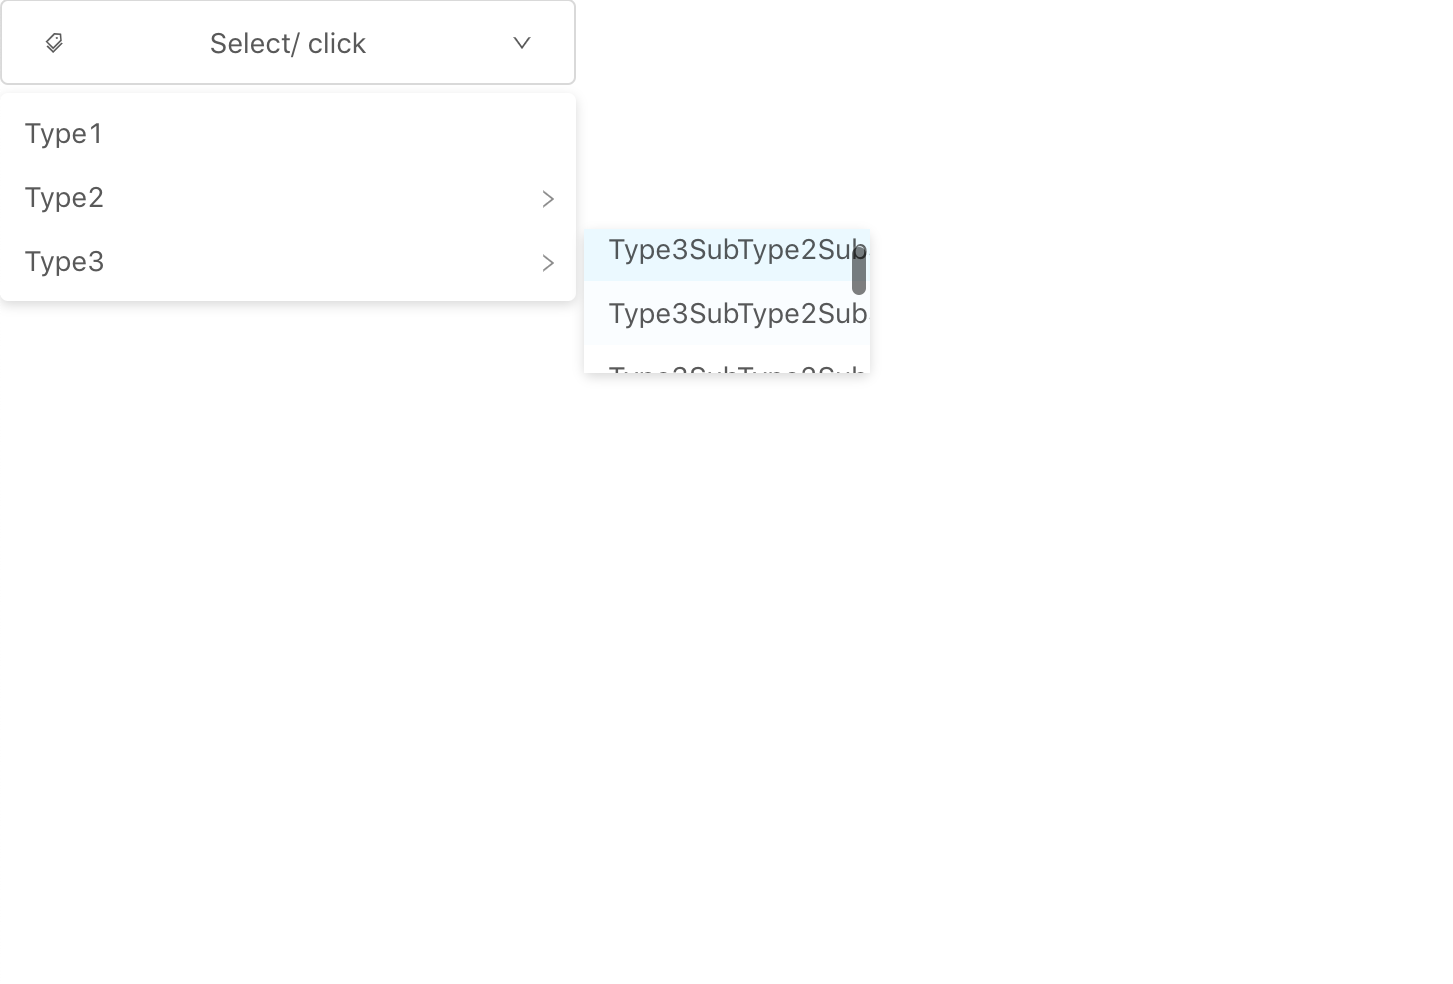Choose the highlighted Type3SubType2Sub submenu item
This screenshot has height=984, width=1453.
(x=727, y=250)
